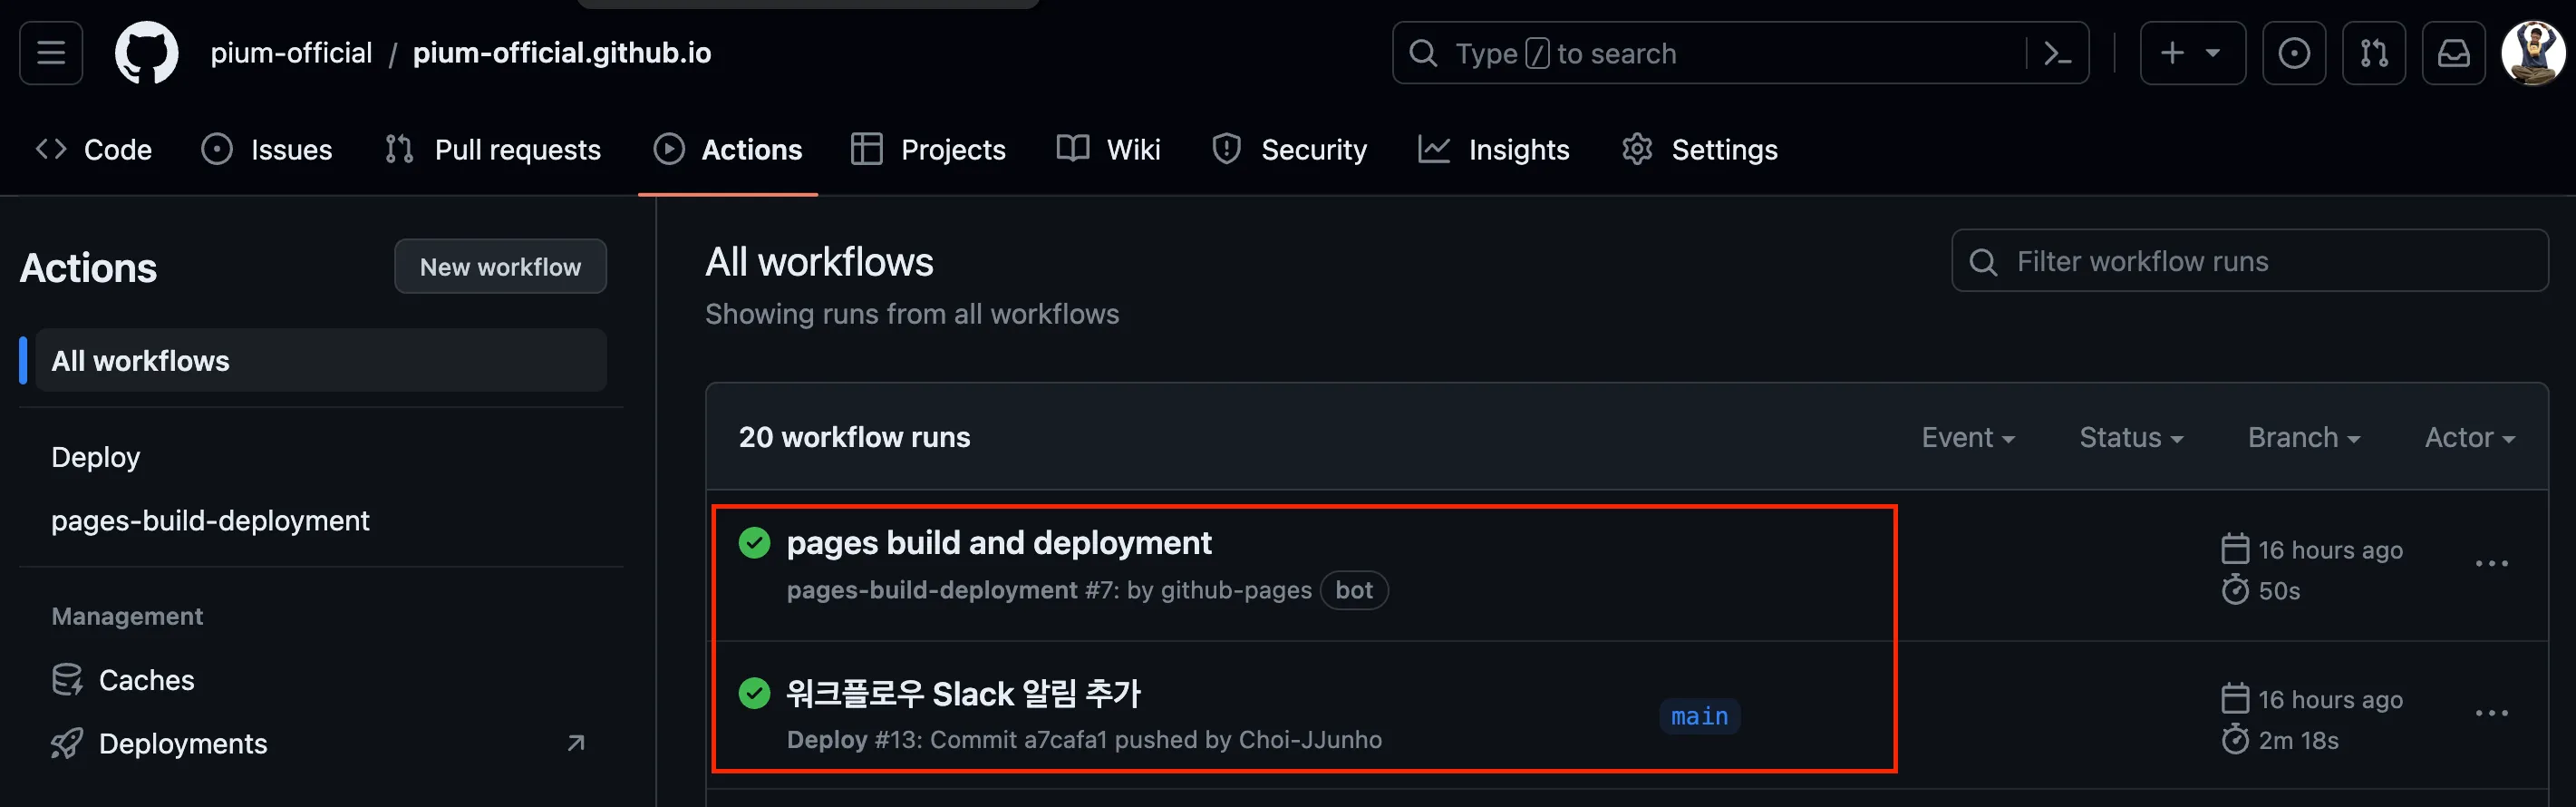
Task: Select the Deploy workflow in sidebar
Action: click(96, 457)
